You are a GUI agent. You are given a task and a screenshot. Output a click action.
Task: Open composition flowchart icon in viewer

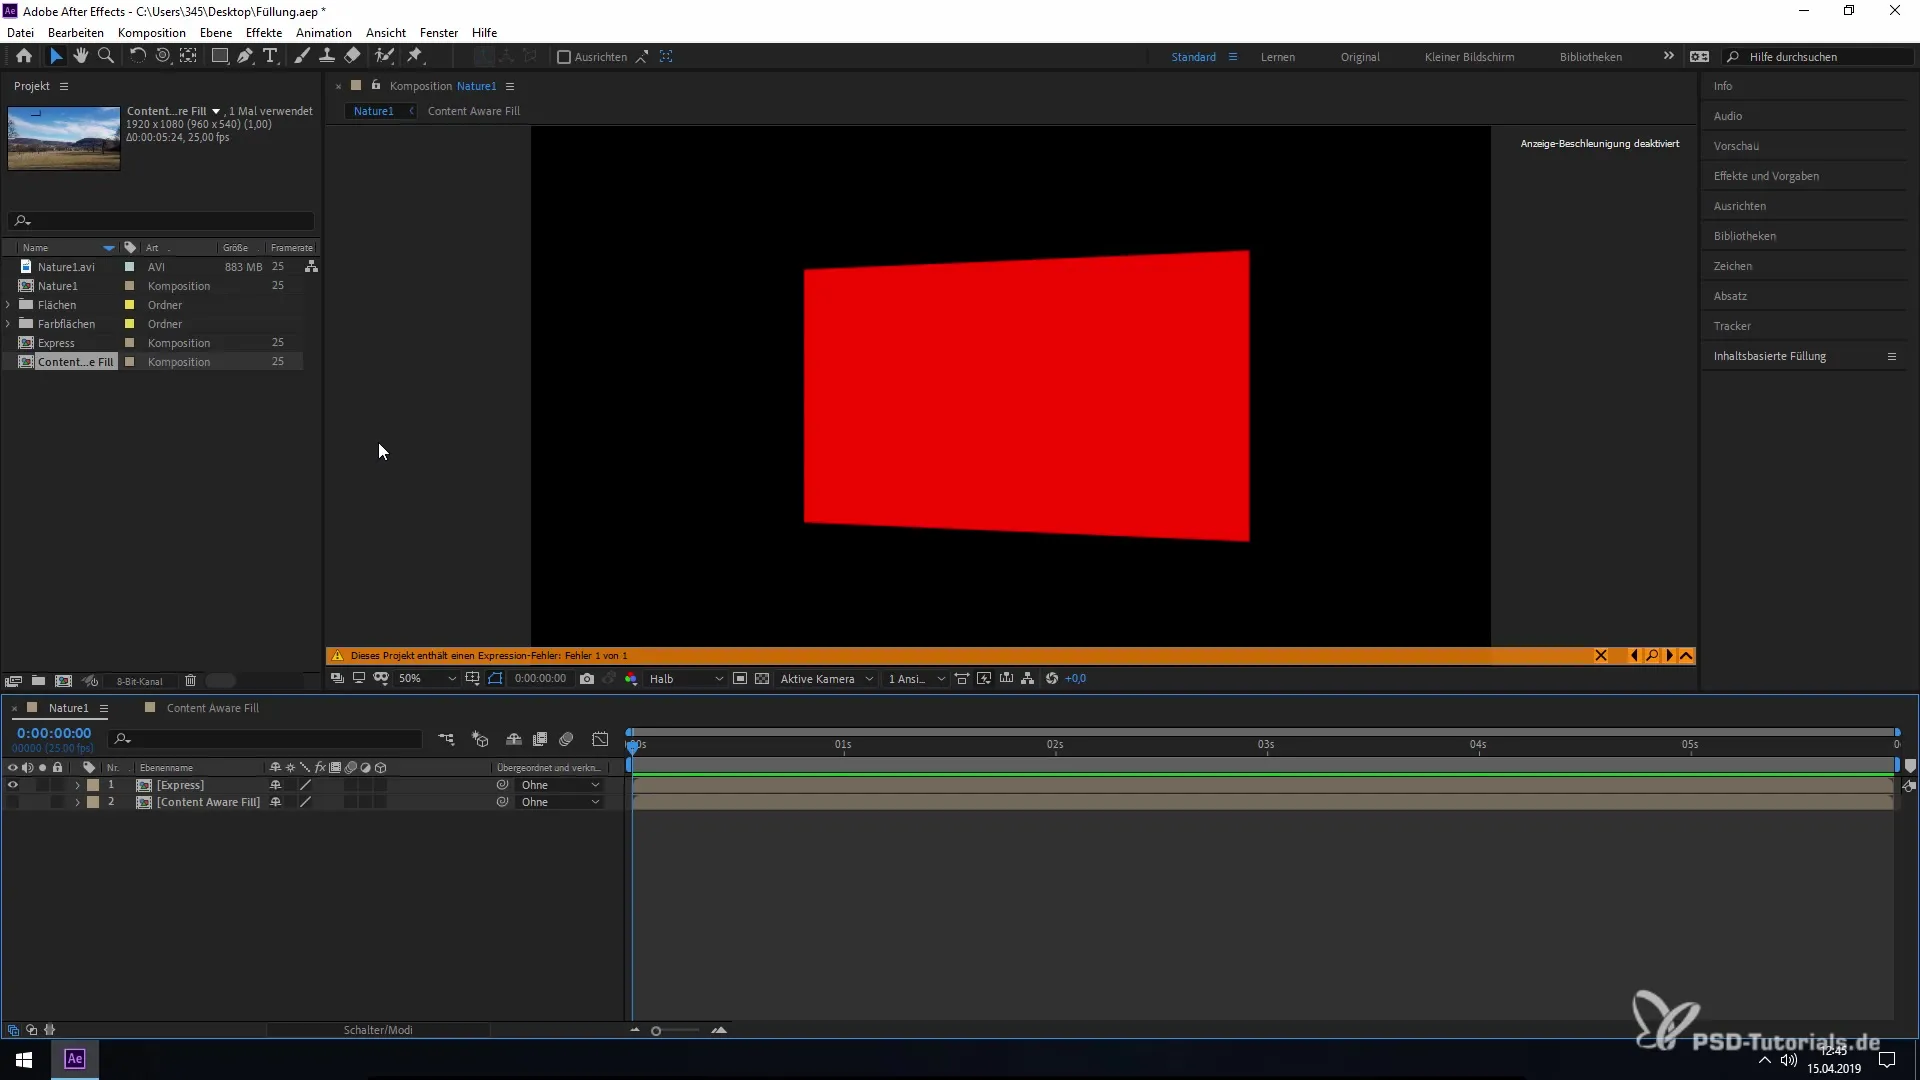coord(1028,679)
